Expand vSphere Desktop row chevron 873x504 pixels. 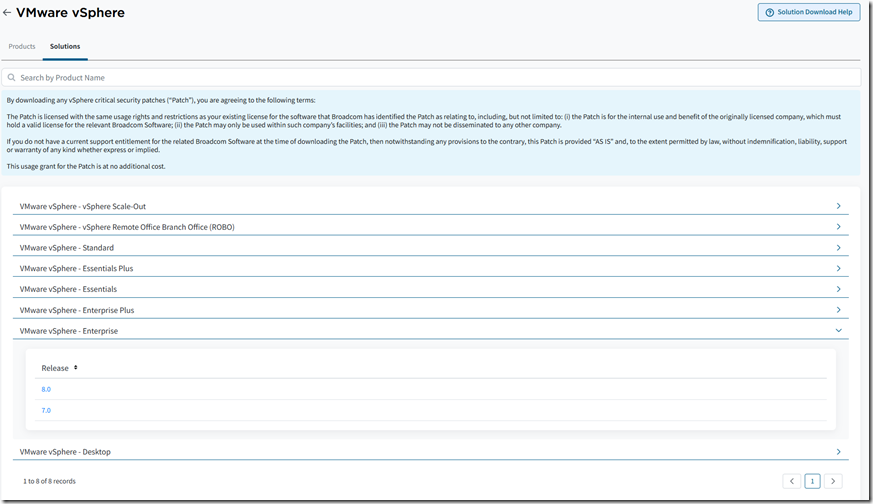point(838,452)
